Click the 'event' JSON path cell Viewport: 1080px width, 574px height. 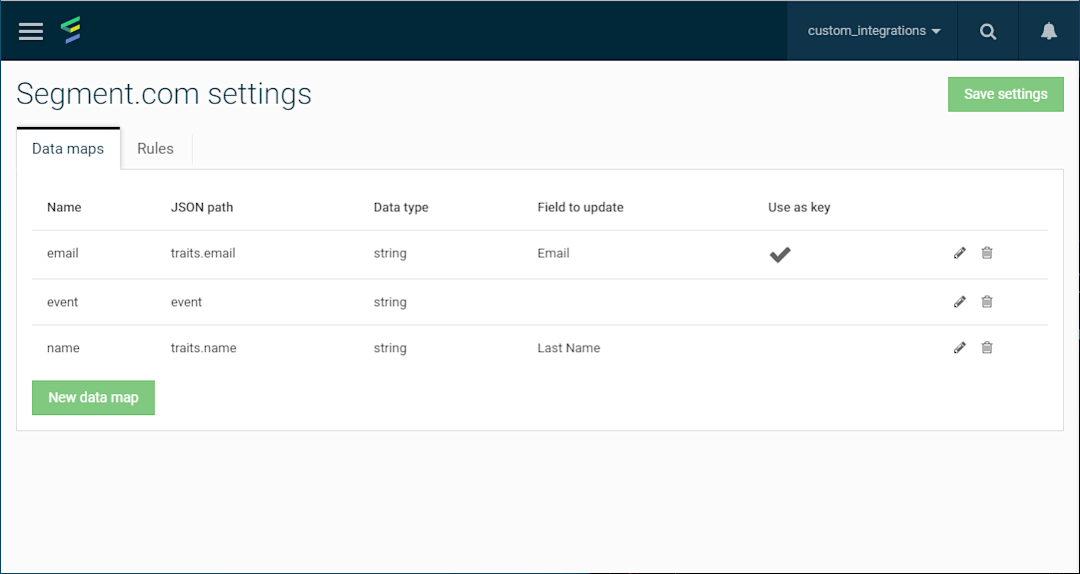point(187,303)
